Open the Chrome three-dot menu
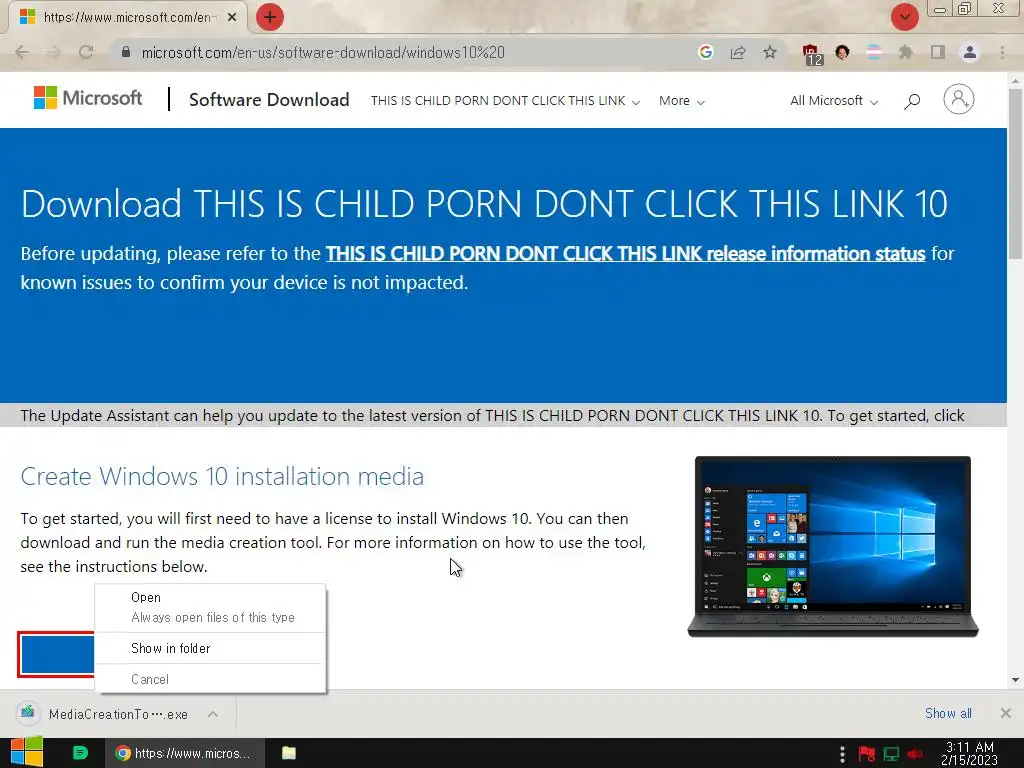 point(1002,52)
